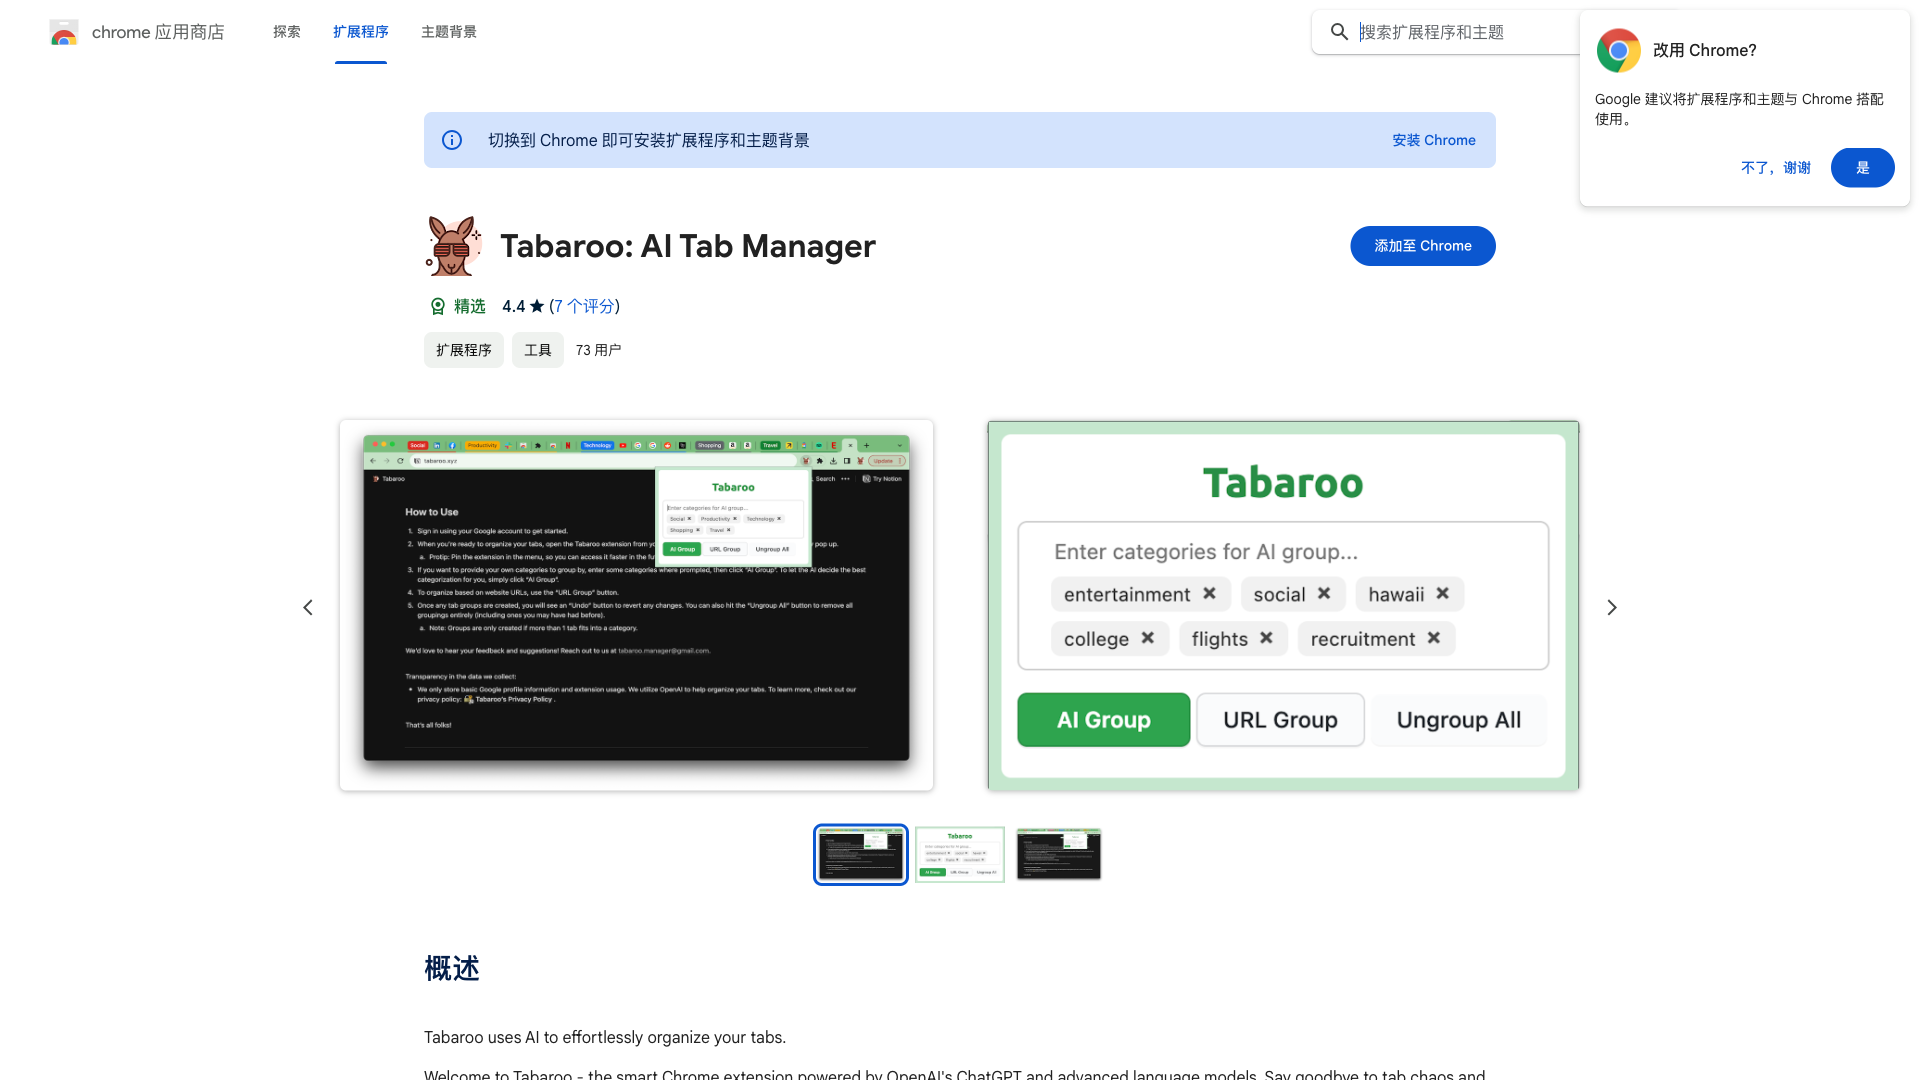Viewport: 1920px width, 1080px height.
Task: Select the first preview thumbnail
Action: (861, 855)
